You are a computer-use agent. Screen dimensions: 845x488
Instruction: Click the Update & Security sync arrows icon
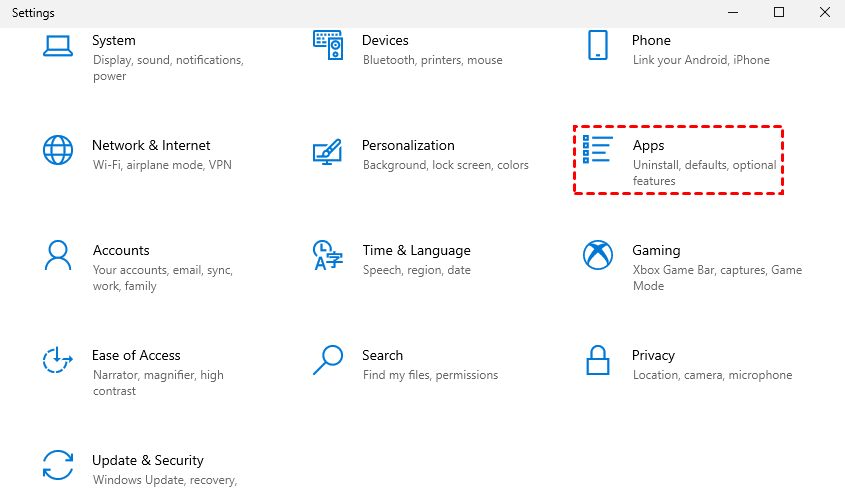tap(58, 466)
